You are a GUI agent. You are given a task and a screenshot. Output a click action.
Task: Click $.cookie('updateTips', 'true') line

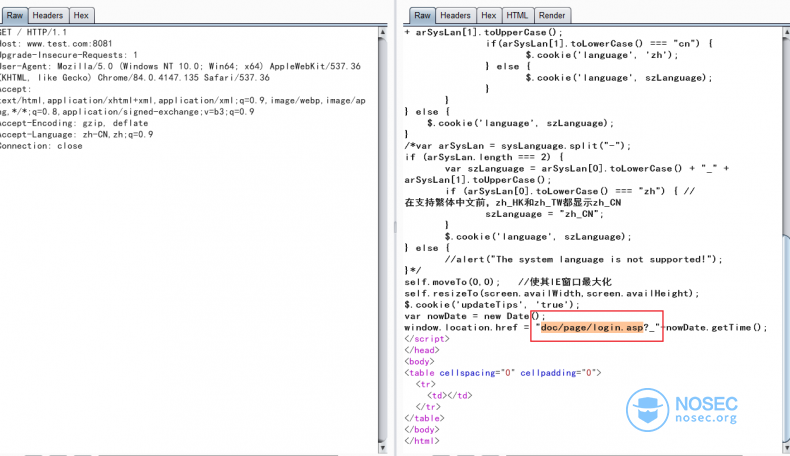(492, 305)
